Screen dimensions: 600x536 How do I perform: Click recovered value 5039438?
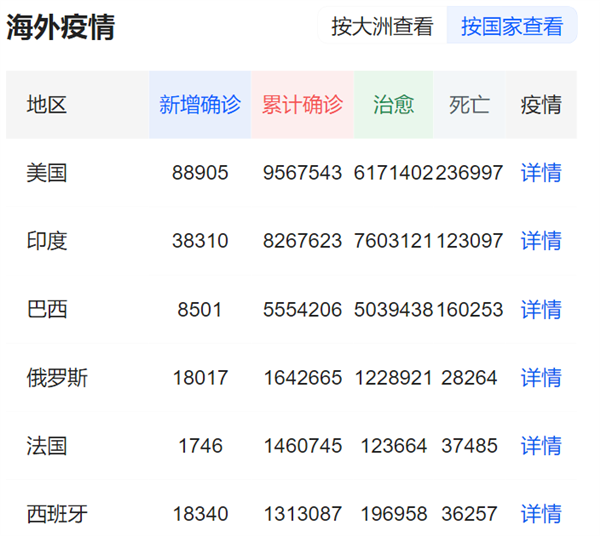(x=393, y=310)
